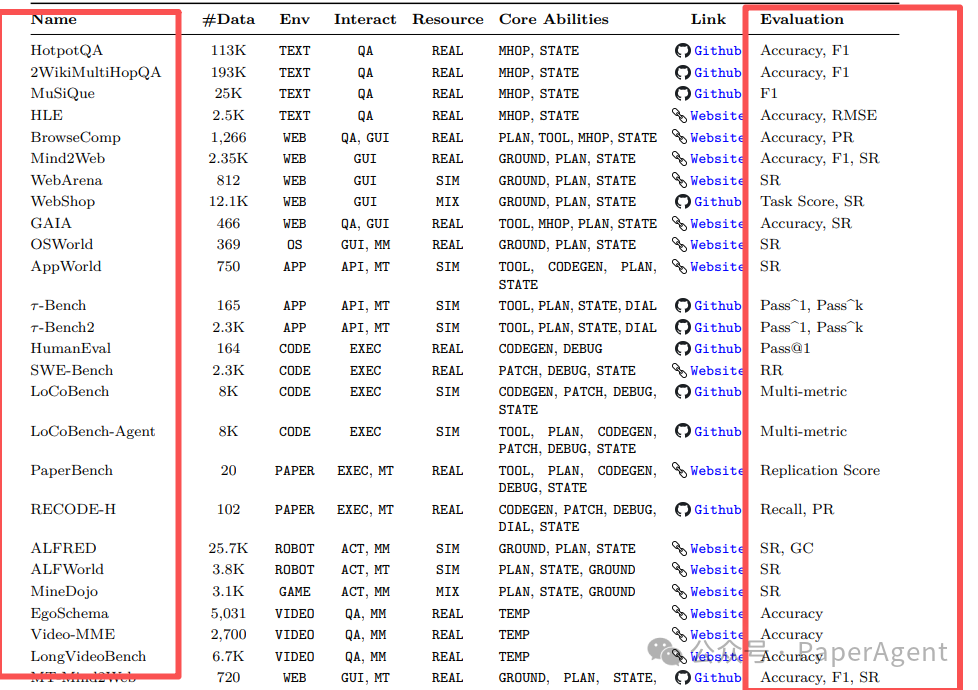Click the 'Recall, PR' evaluation cell
The image size is (978, 690).
click(x=796, y=510)
